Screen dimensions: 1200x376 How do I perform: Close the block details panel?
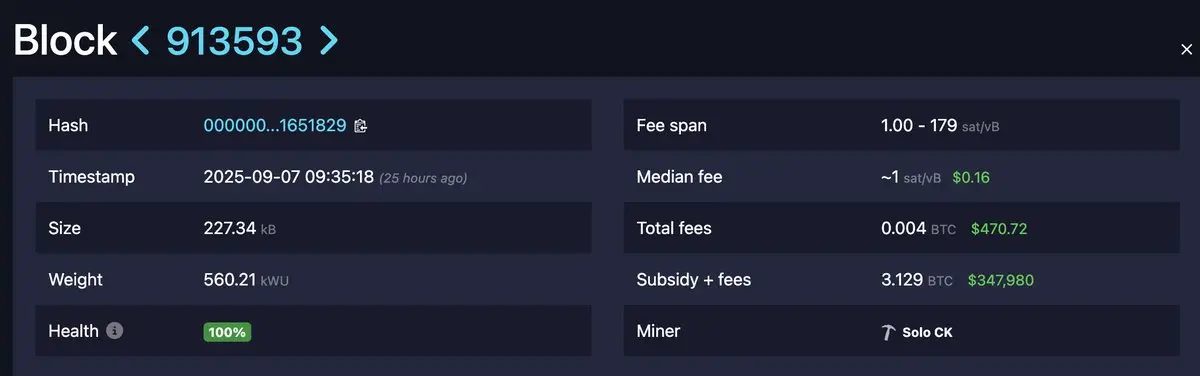(1186, 49)
